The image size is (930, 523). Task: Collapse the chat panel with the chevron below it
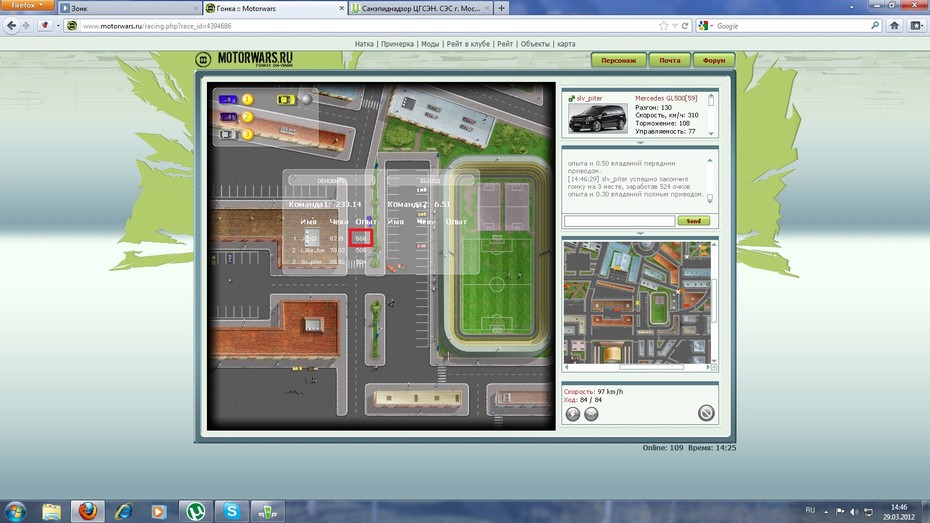640,233
